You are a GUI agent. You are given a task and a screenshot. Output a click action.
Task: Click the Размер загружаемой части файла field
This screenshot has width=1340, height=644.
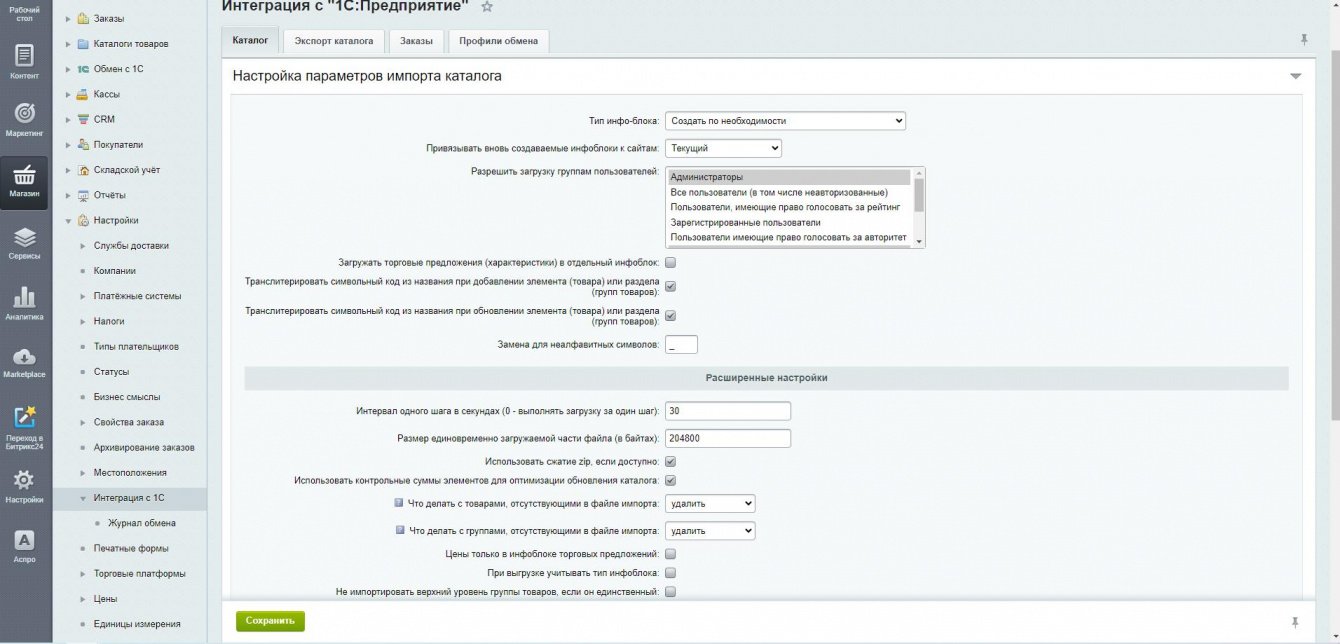pyautogui.click(x=728, y=438)
